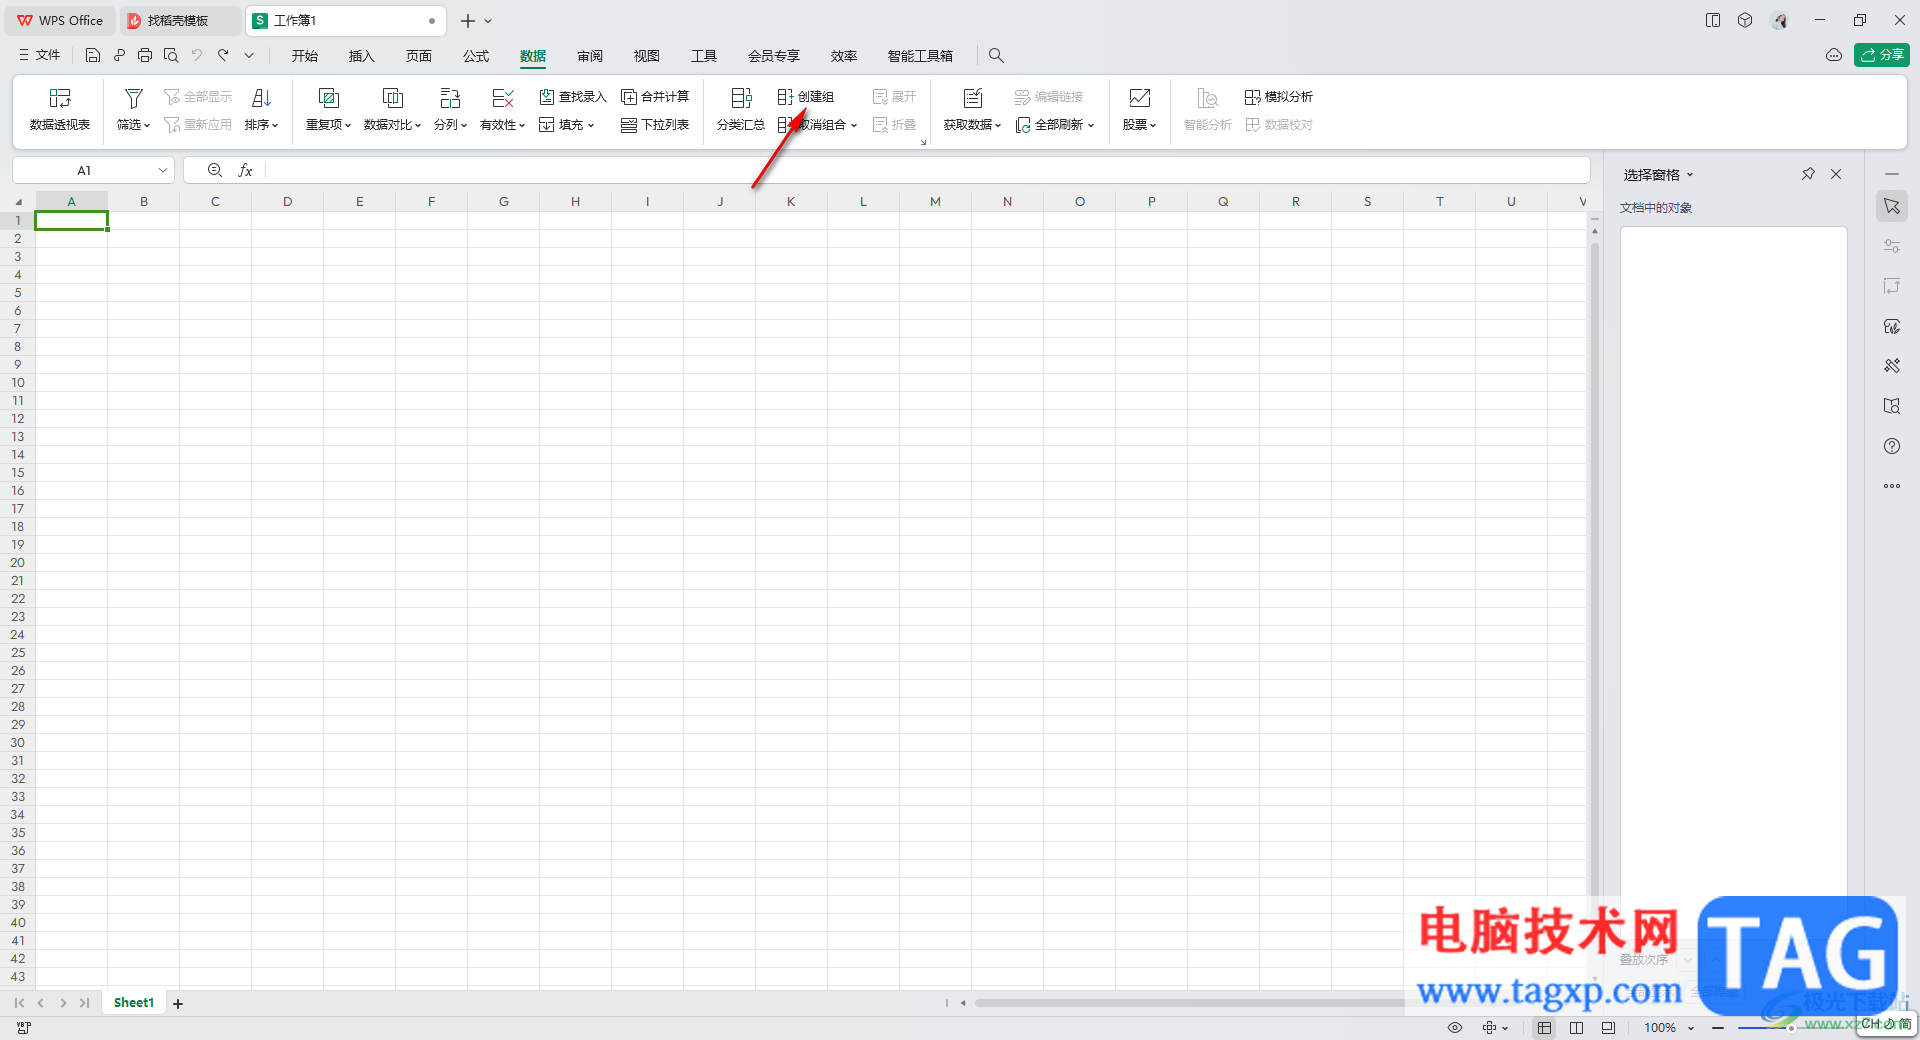Viewport: 1920px width, 1040px height.
Task: Open the 模拟分析 what-if analysis tool
Action: click(x=1279, y=96)
